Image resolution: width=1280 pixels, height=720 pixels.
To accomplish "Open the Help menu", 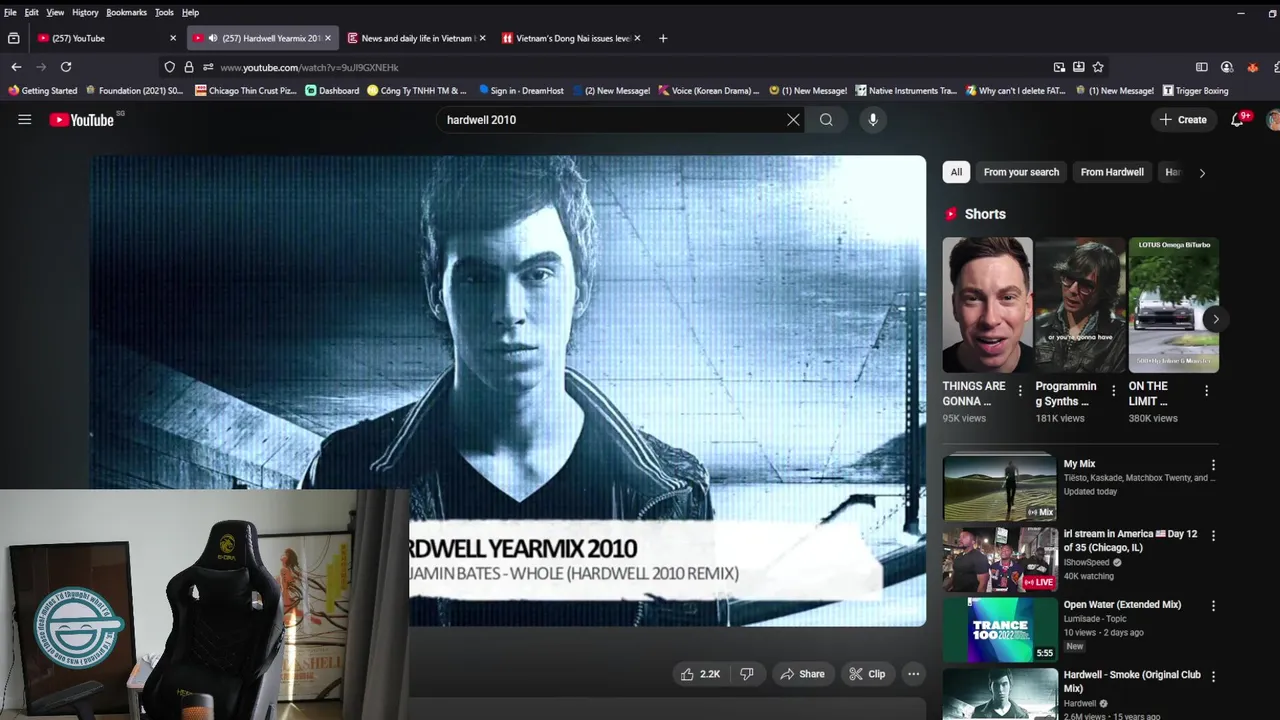I will (x=190, y=12).
